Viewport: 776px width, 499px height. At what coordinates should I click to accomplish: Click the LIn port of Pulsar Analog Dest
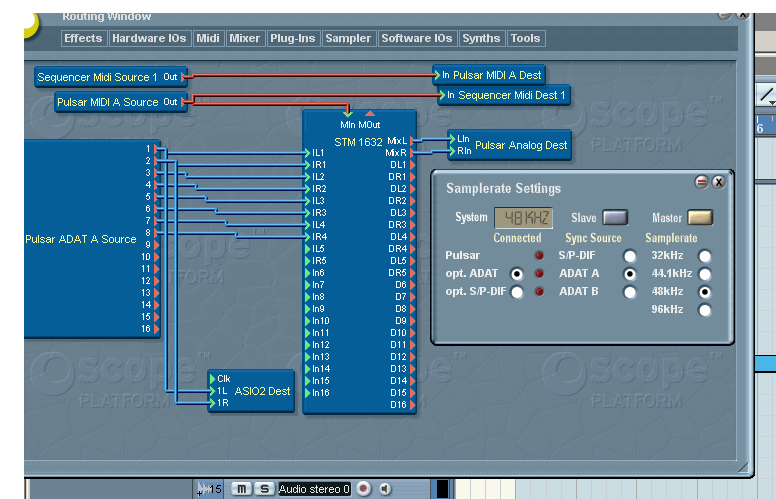click(x=452, y=139)
